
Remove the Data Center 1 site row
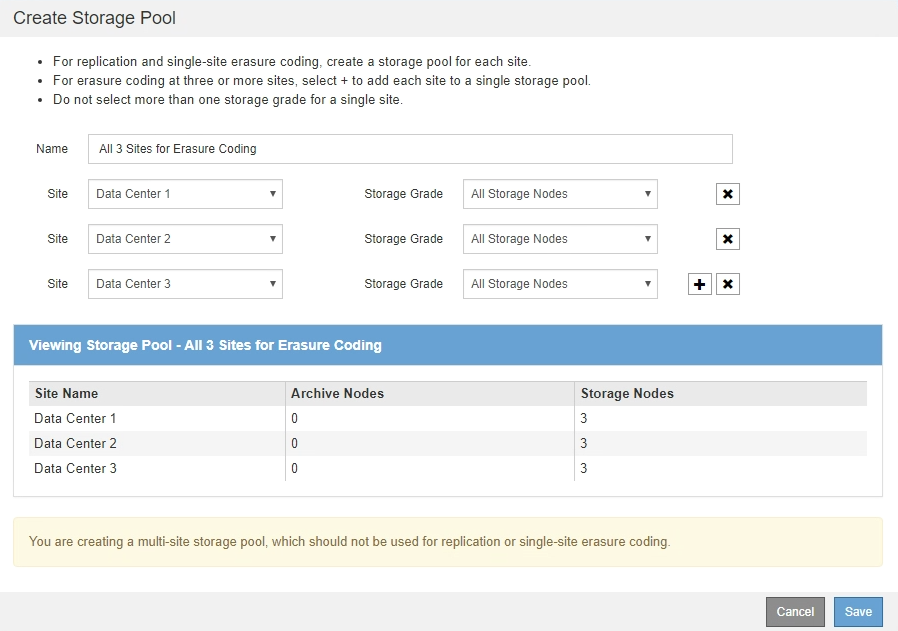[x=728, y=194]
